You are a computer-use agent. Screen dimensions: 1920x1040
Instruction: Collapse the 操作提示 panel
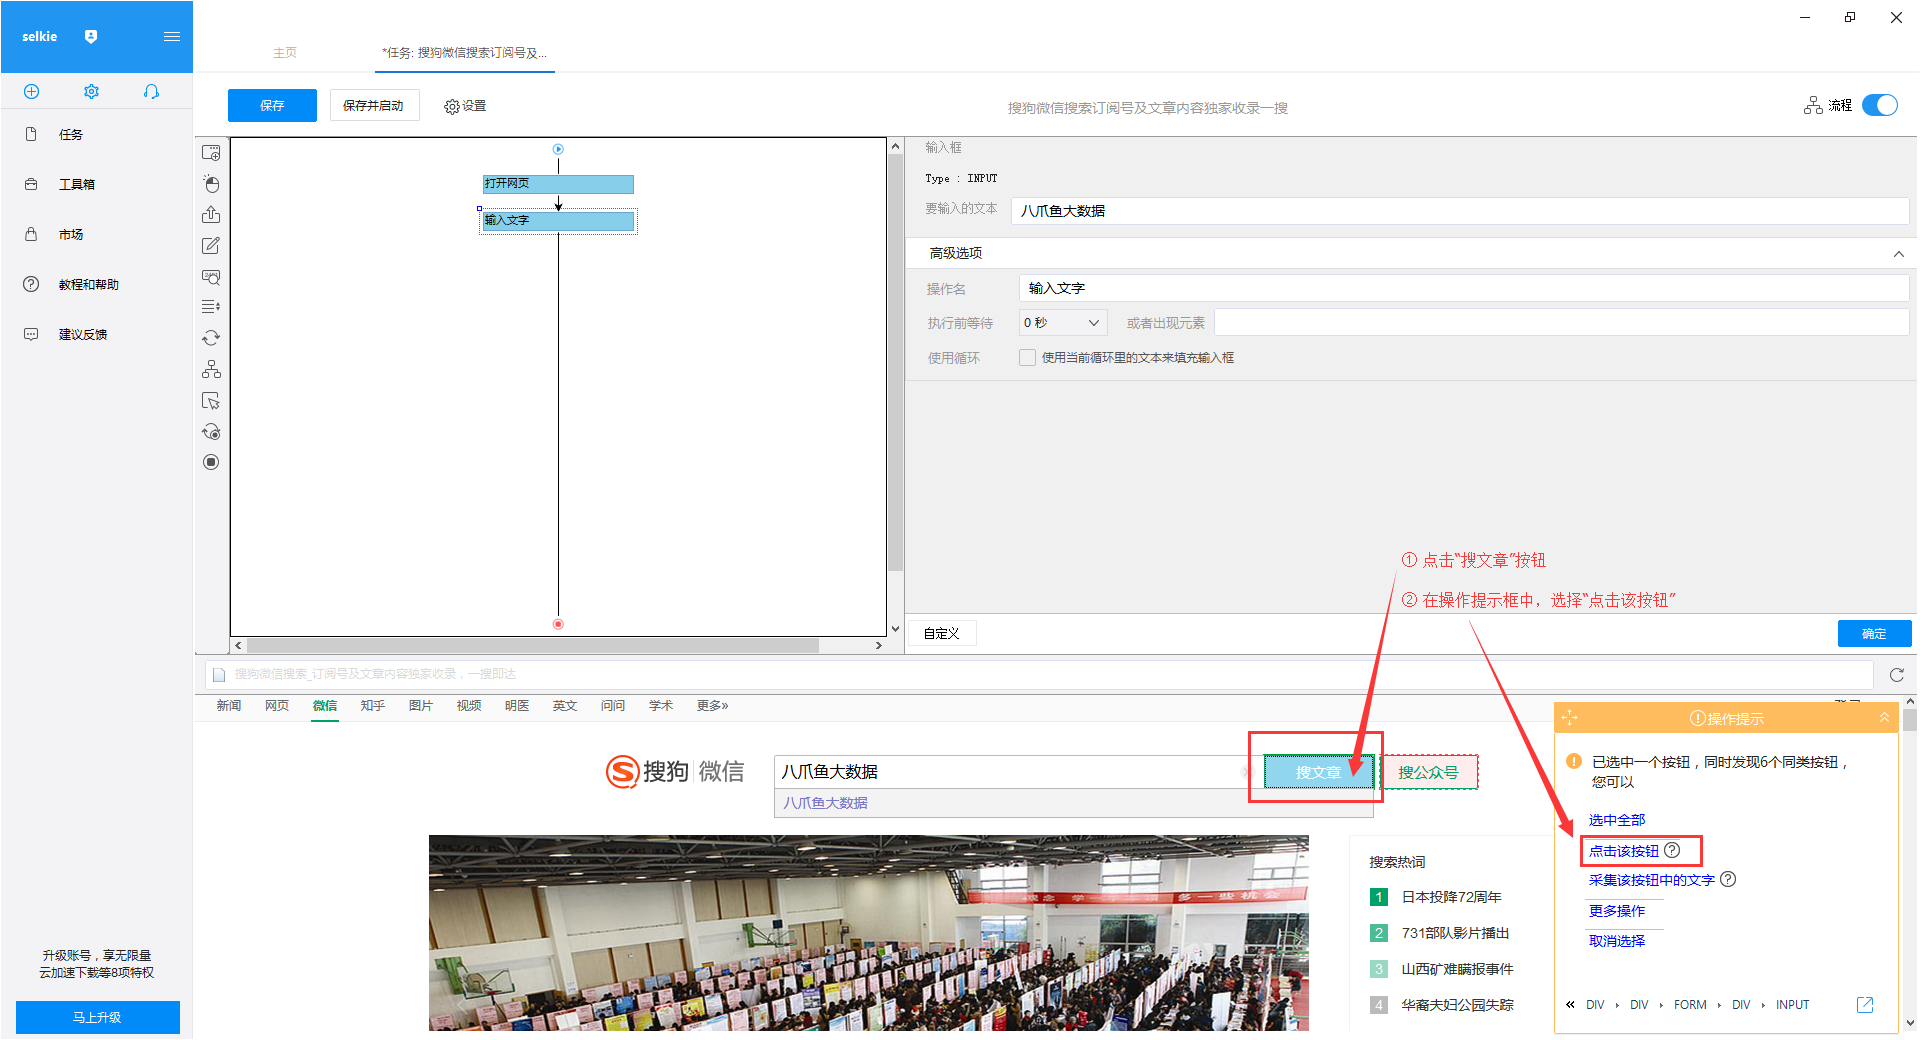1884,718
